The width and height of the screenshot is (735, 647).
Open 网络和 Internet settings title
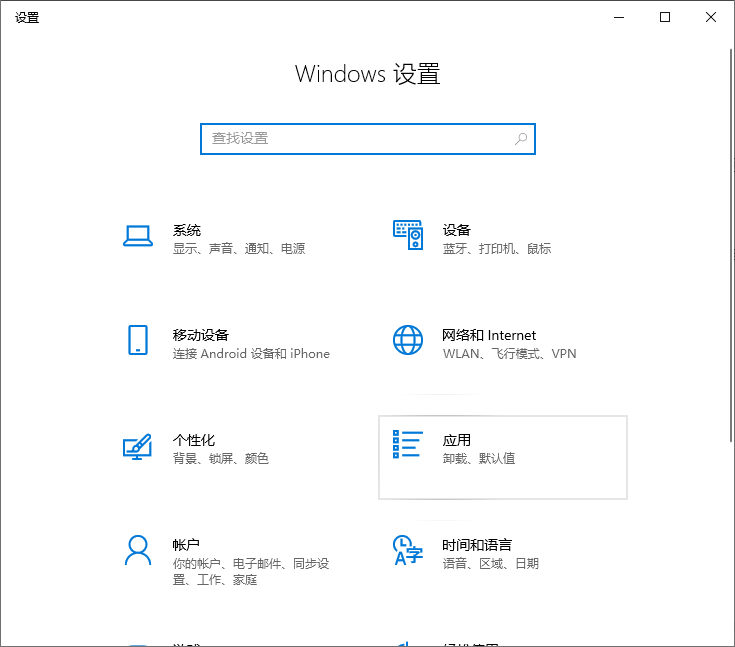(x=489, y=335)
